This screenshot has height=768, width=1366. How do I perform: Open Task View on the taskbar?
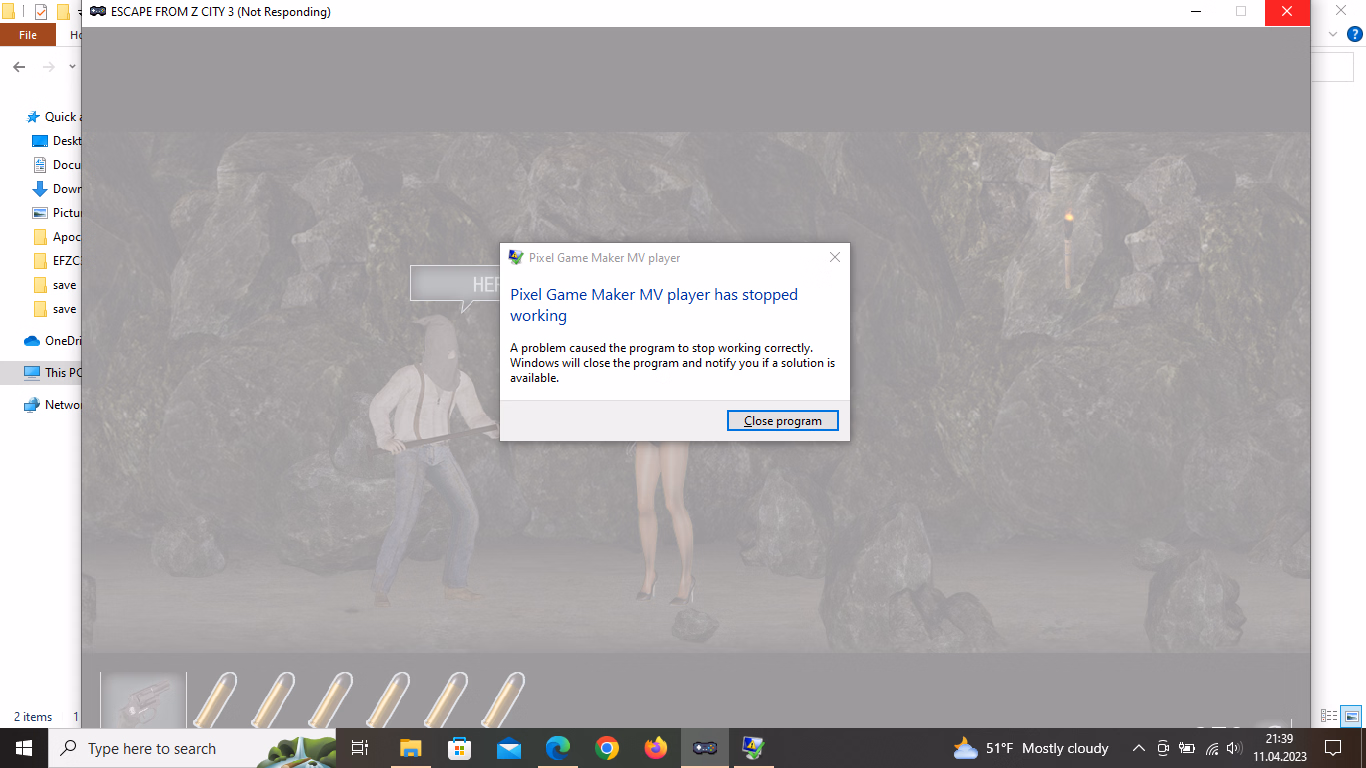(361, 748)
